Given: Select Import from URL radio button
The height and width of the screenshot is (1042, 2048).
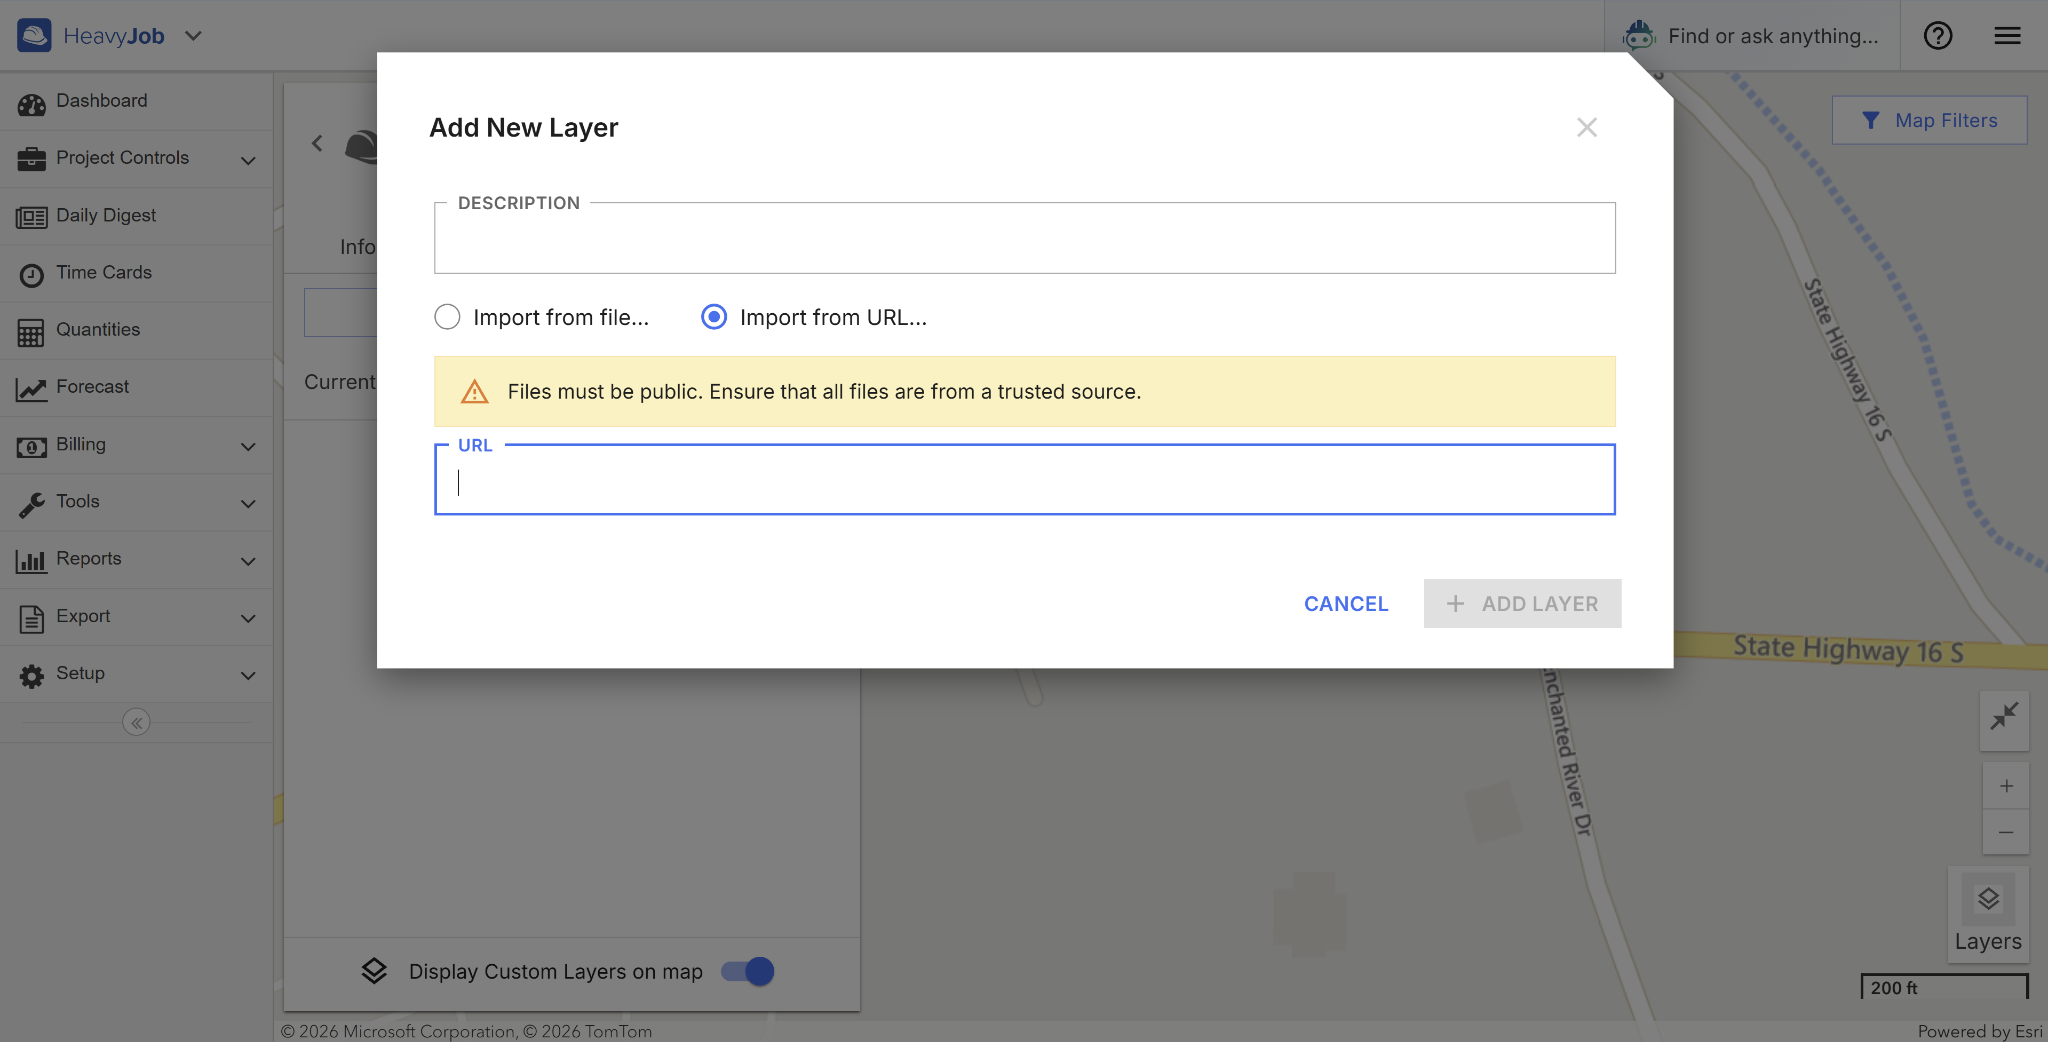Looking at the screenshot, I should click(714, 317).
